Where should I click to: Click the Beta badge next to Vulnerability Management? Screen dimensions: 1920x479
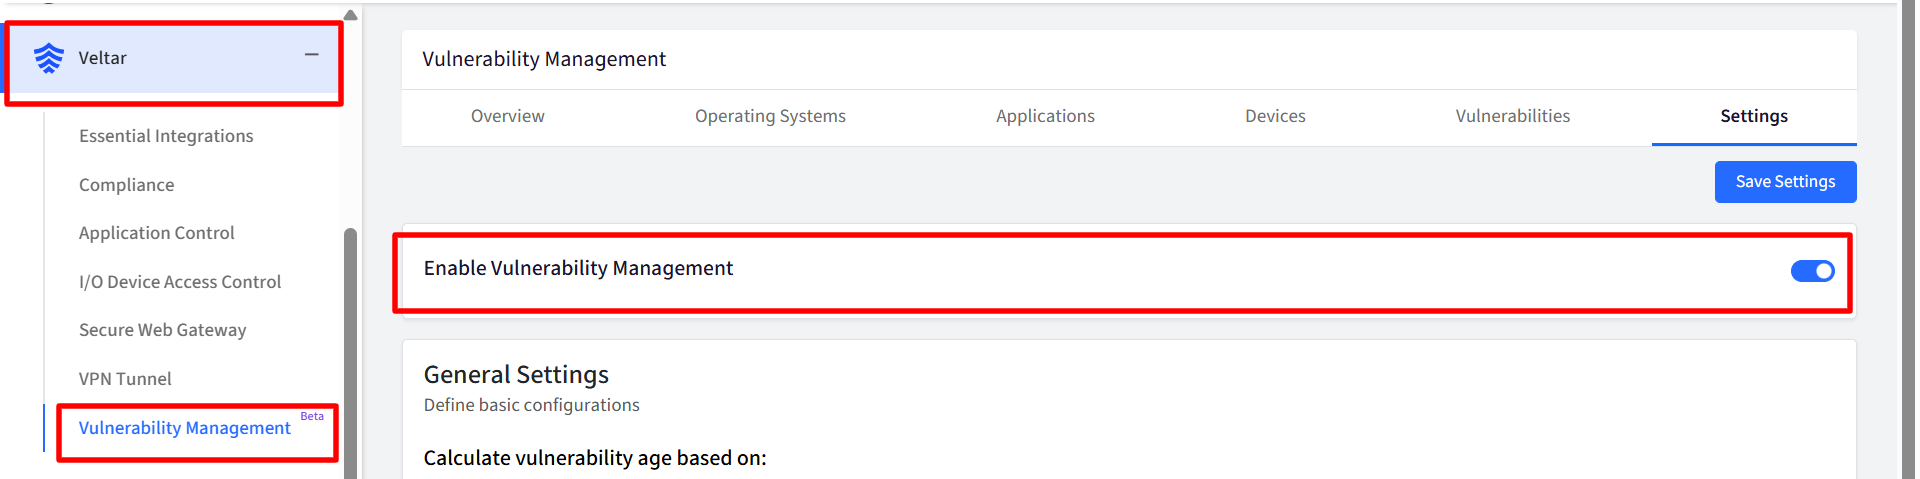click(312, 416)
